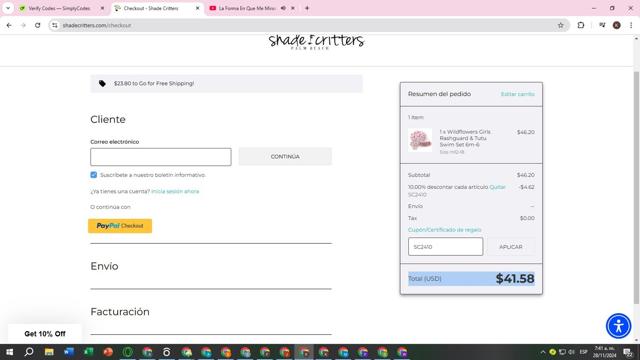Click the Envío section heading
640x360 pixels.
[x=104, y=266]
